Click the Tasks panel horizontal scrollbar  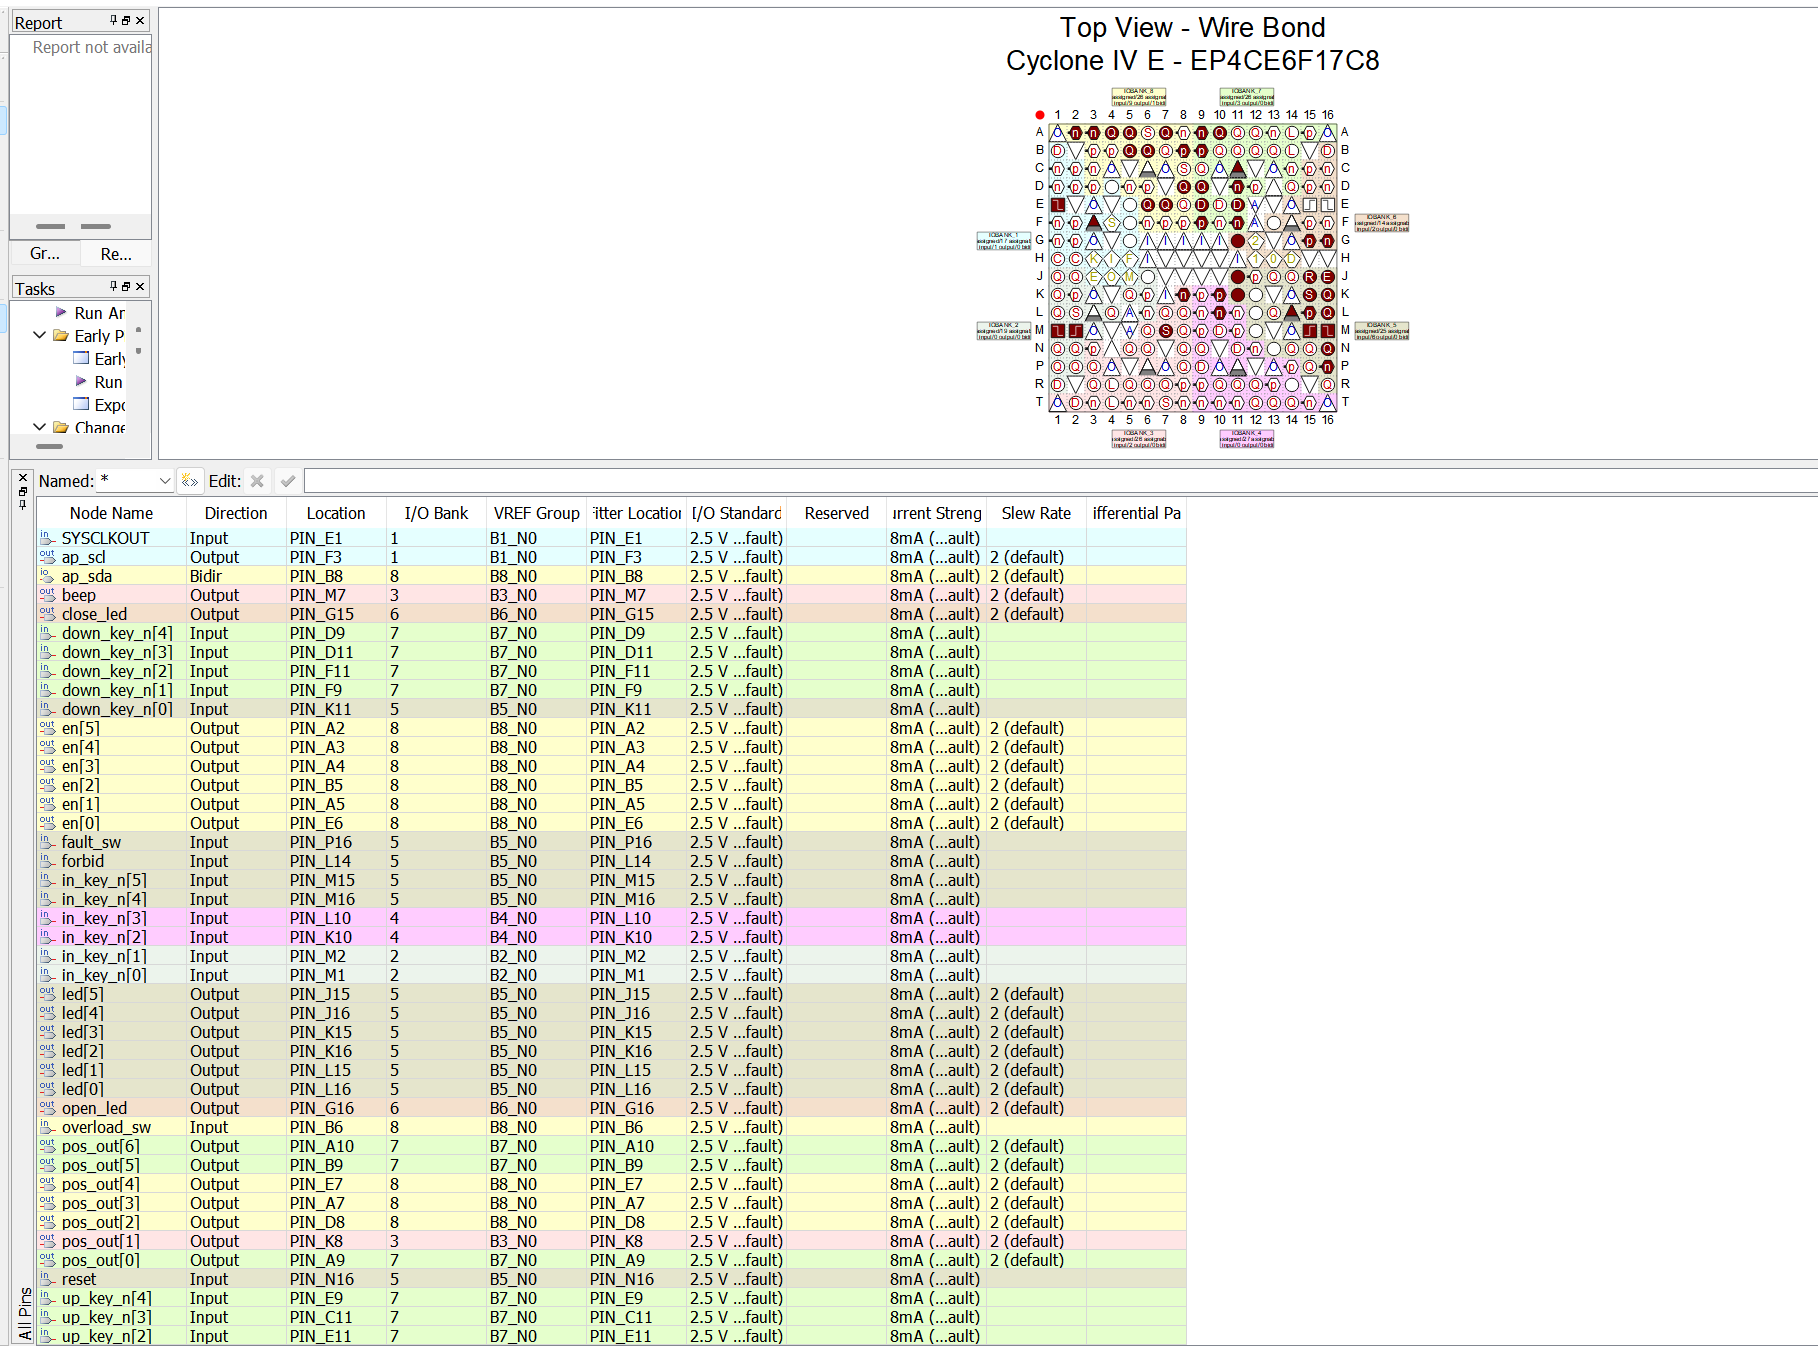pos(50,447)
